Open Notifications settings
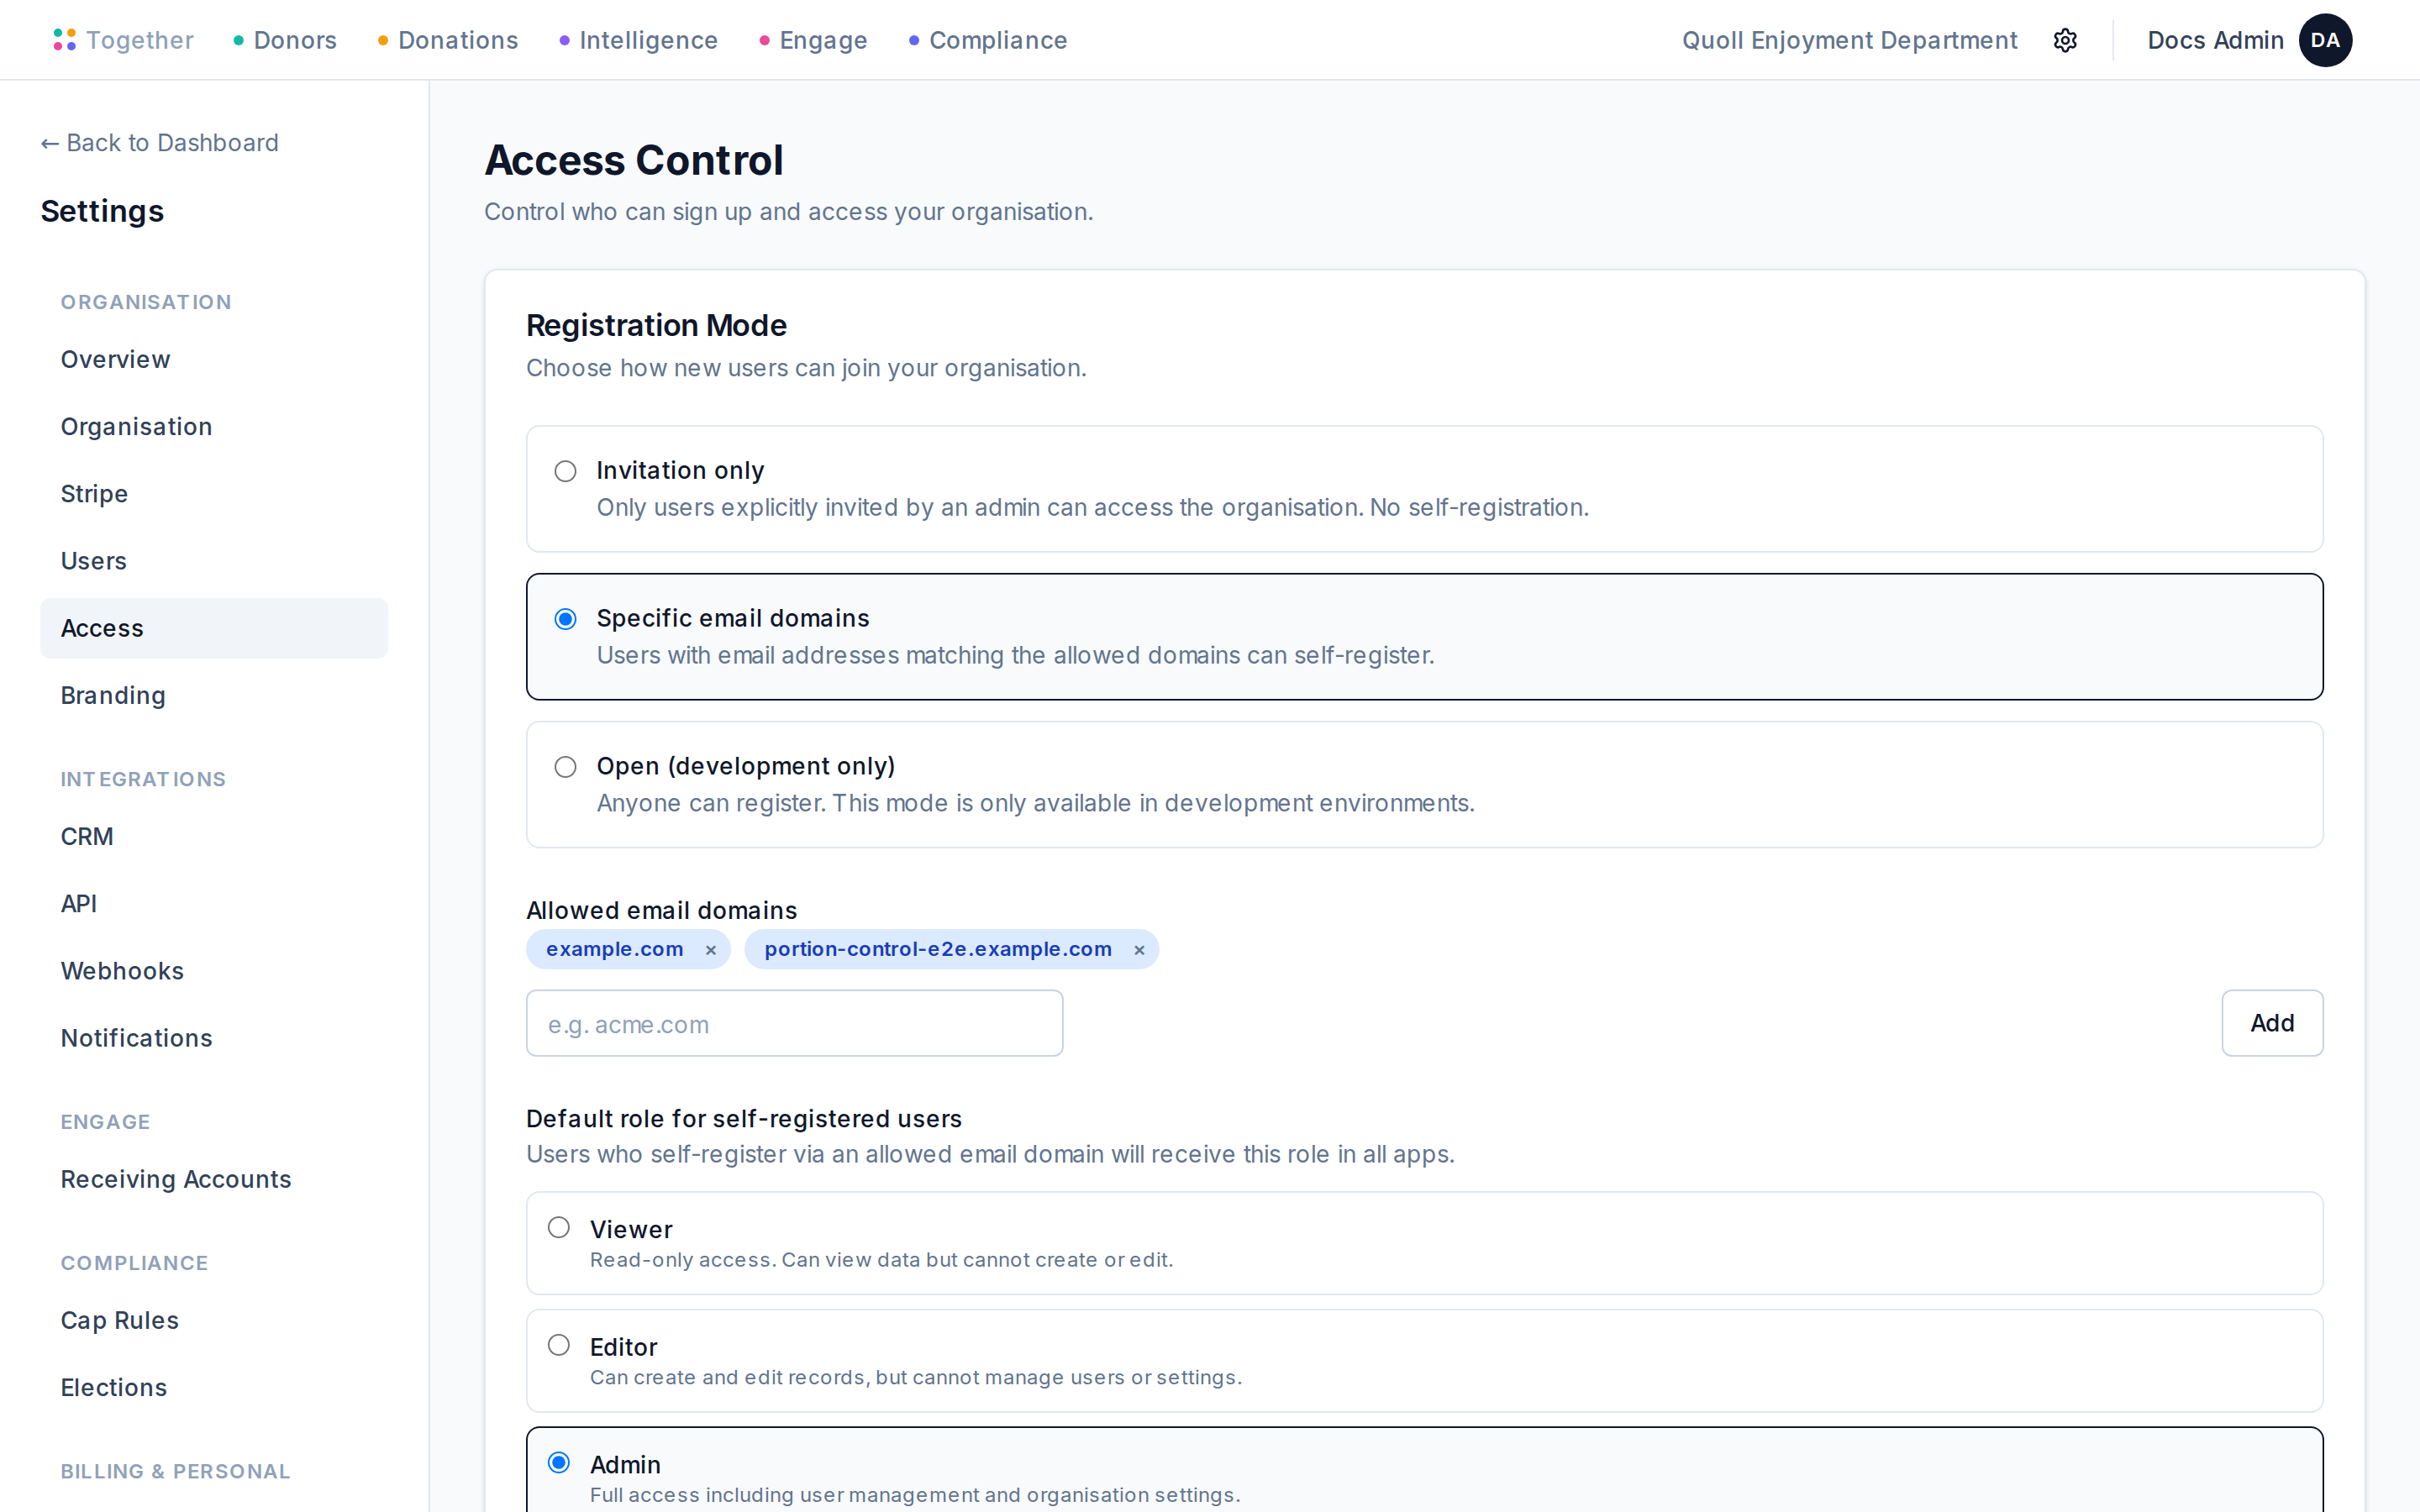 pyautogui.click(x=214, y=1038)
